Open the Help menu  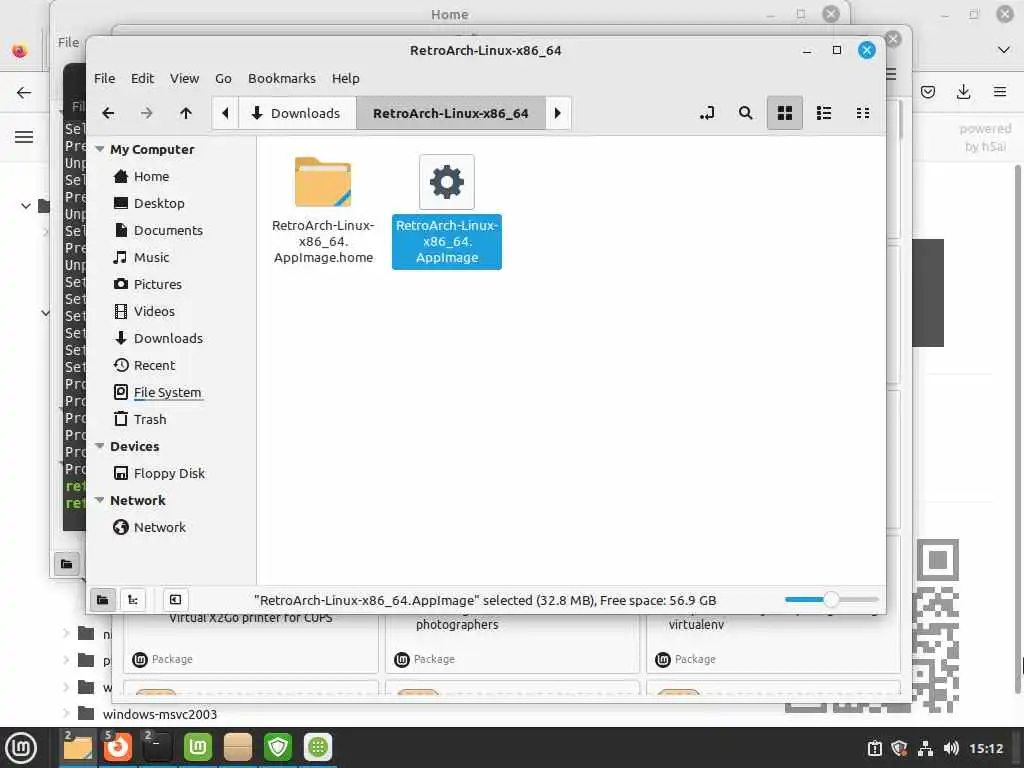345,78
